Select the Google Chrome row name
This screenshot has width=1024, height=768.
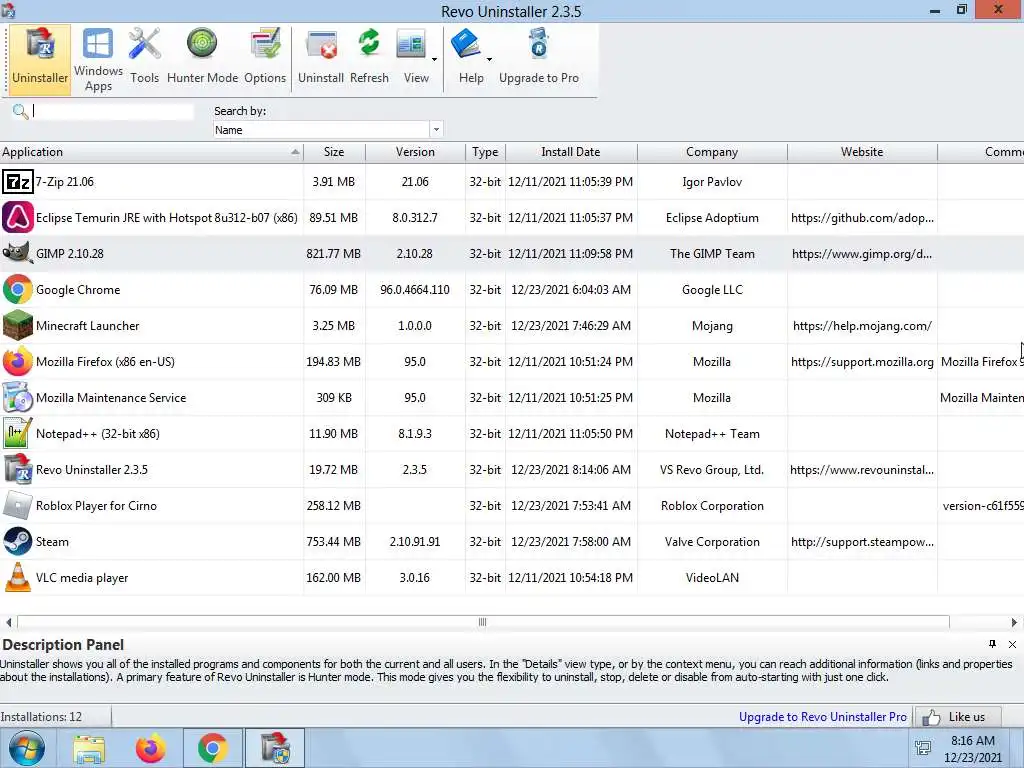pyautogui.click(x=78, y=289)
